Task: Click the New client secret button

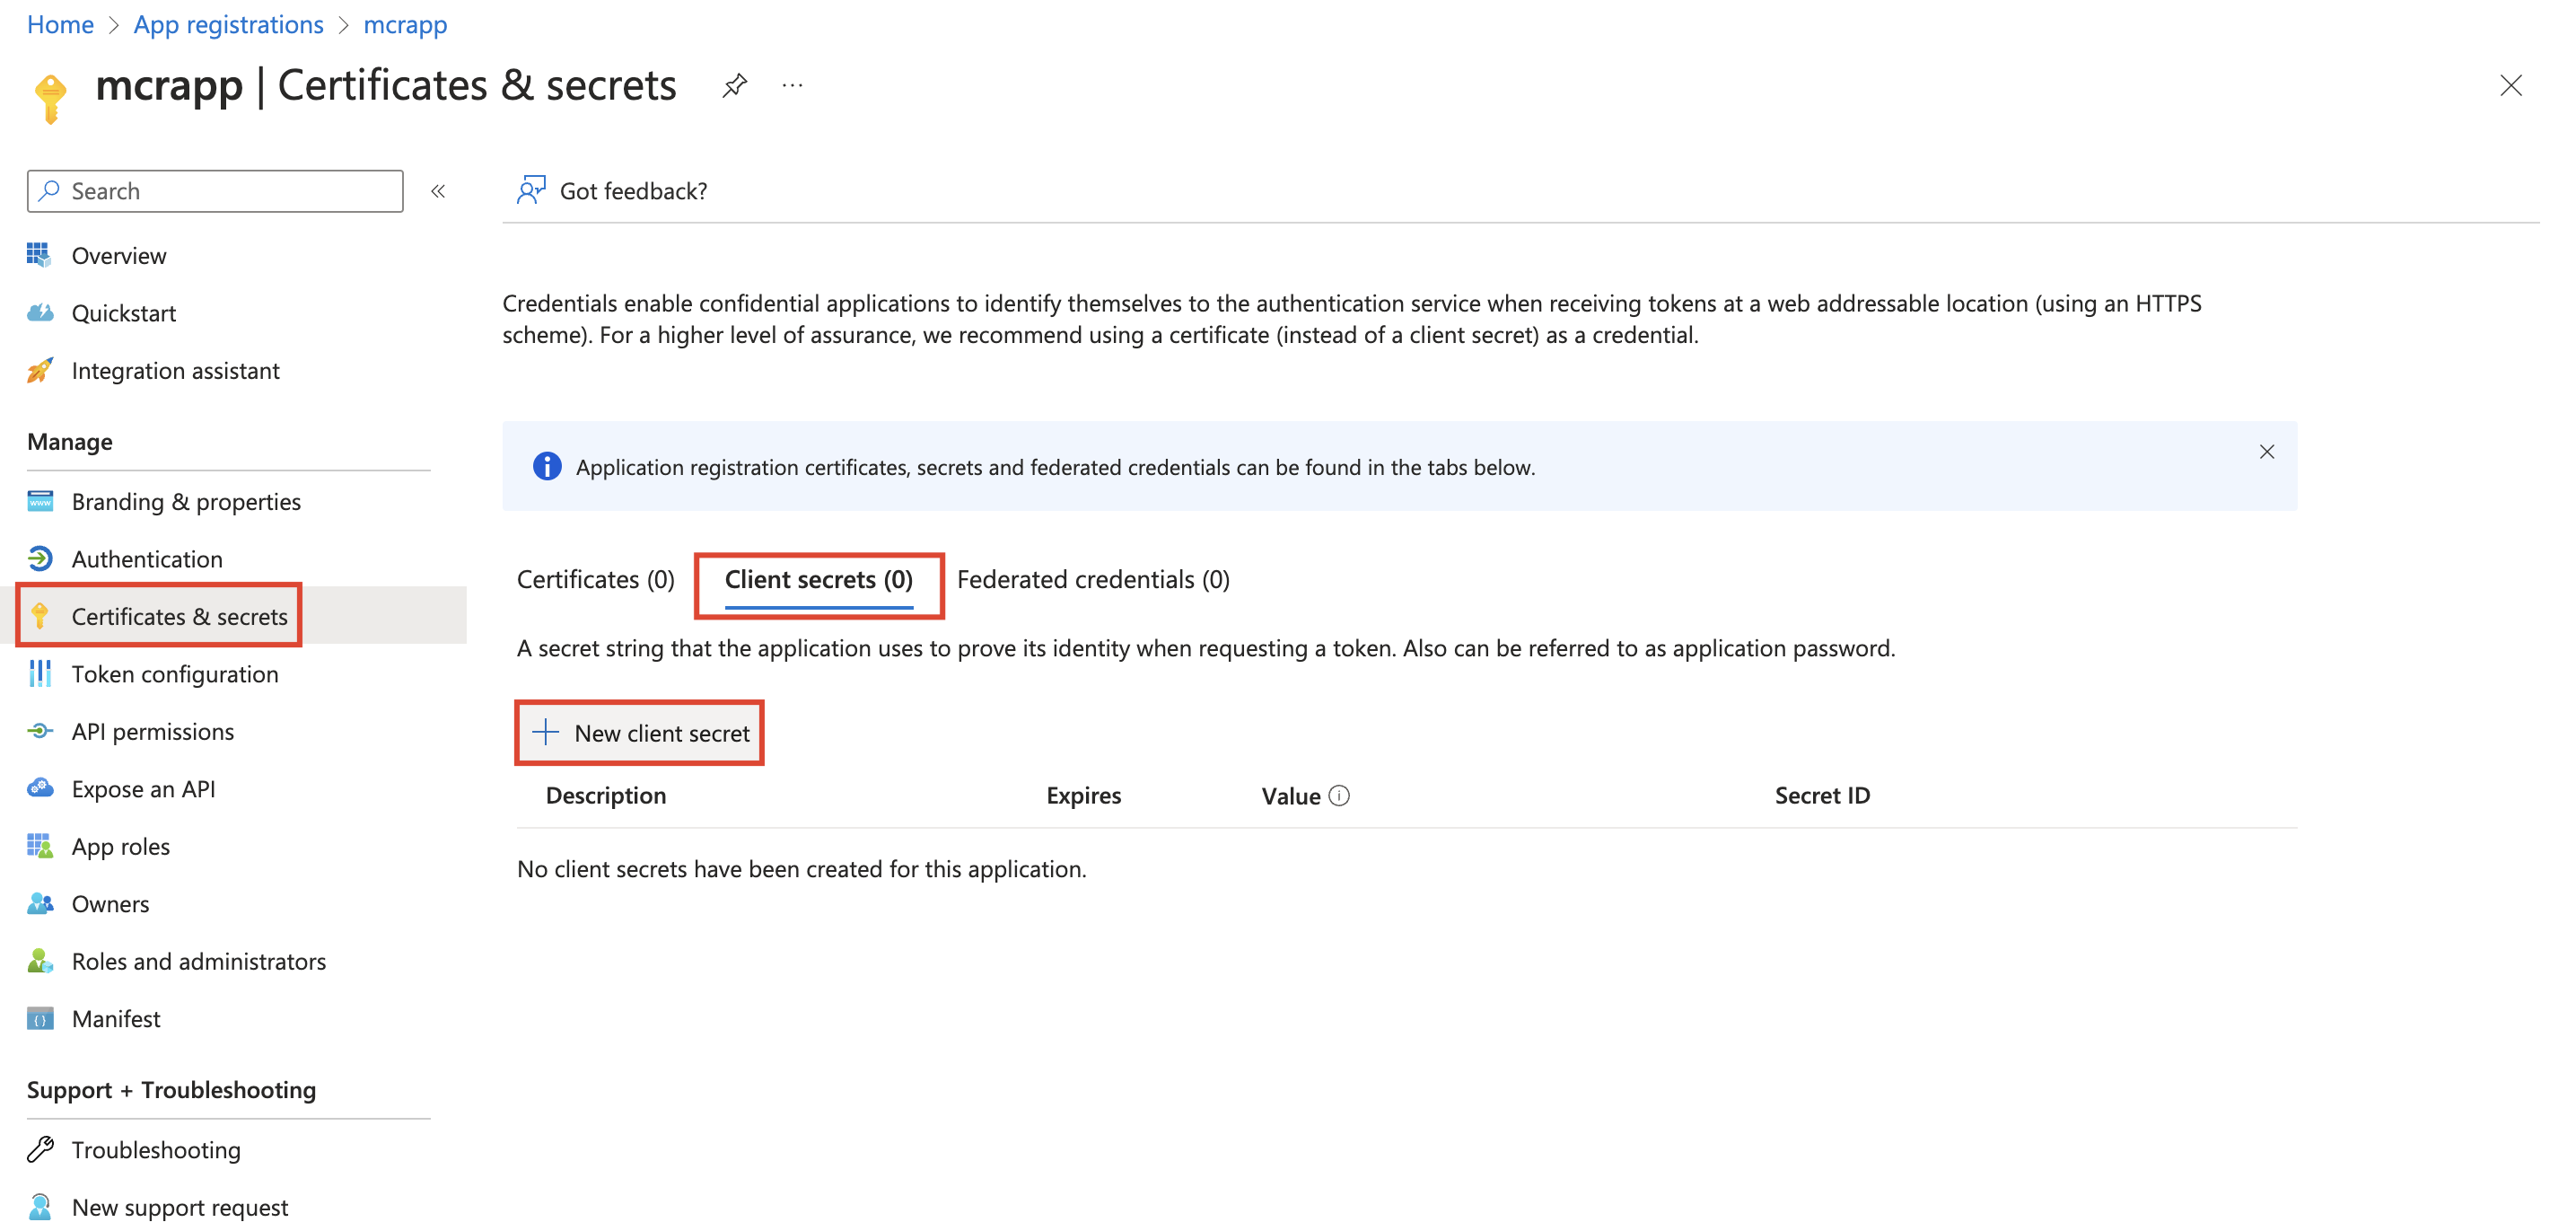Action: [640, 733]
